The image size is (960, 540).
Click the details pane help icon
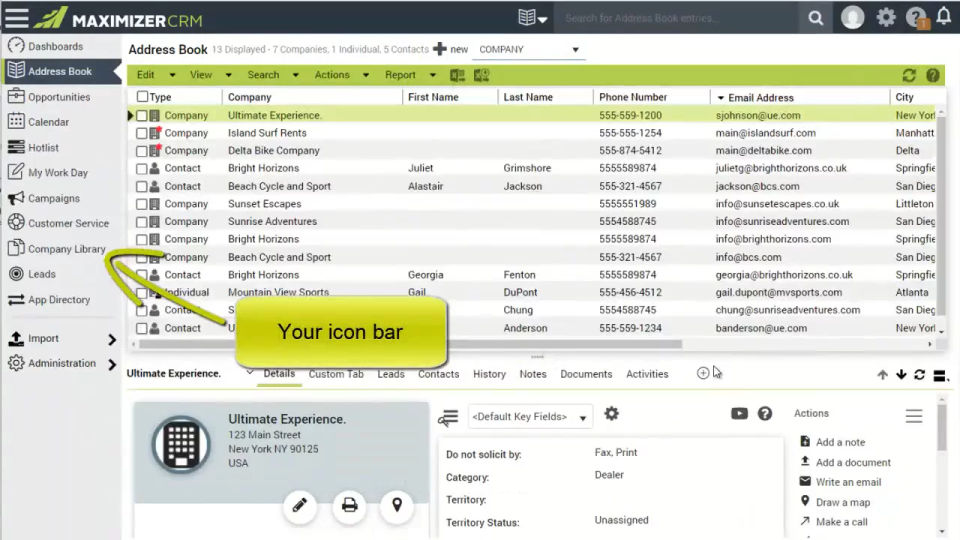click(765, 414)
